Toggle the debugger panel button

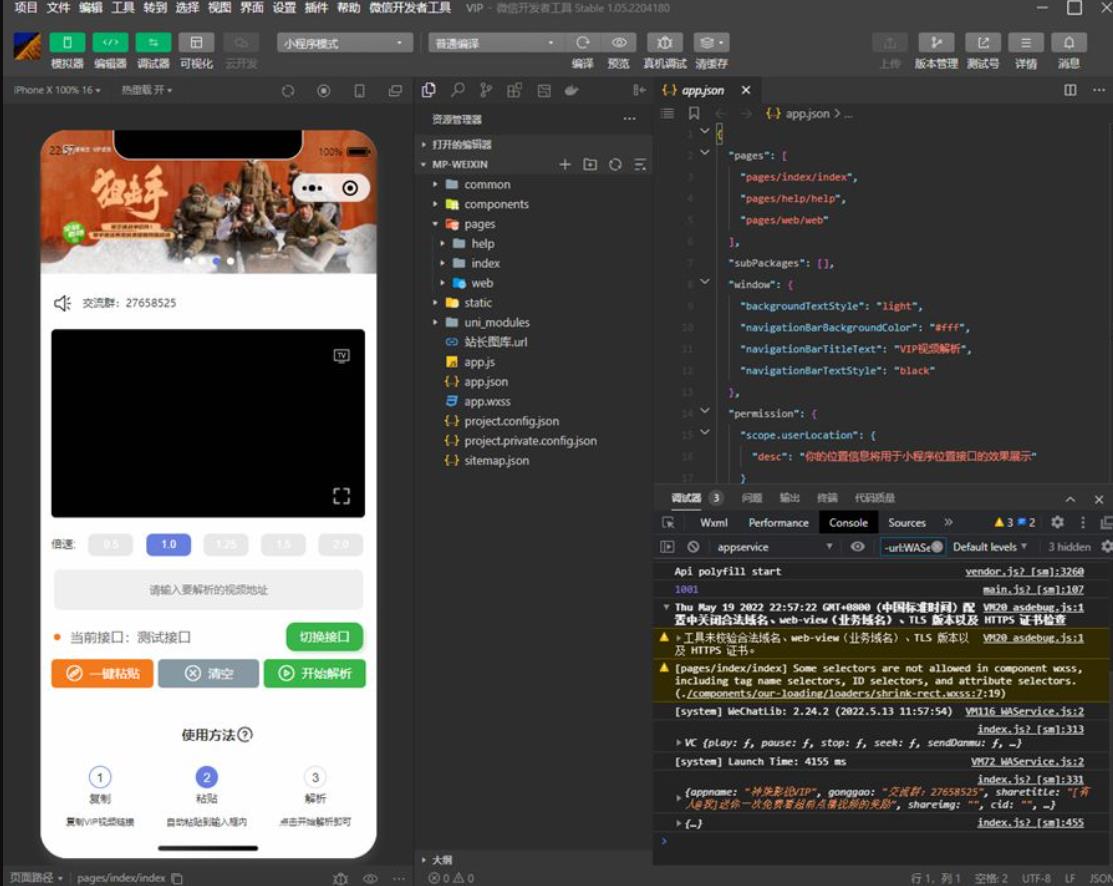(153, 43)
